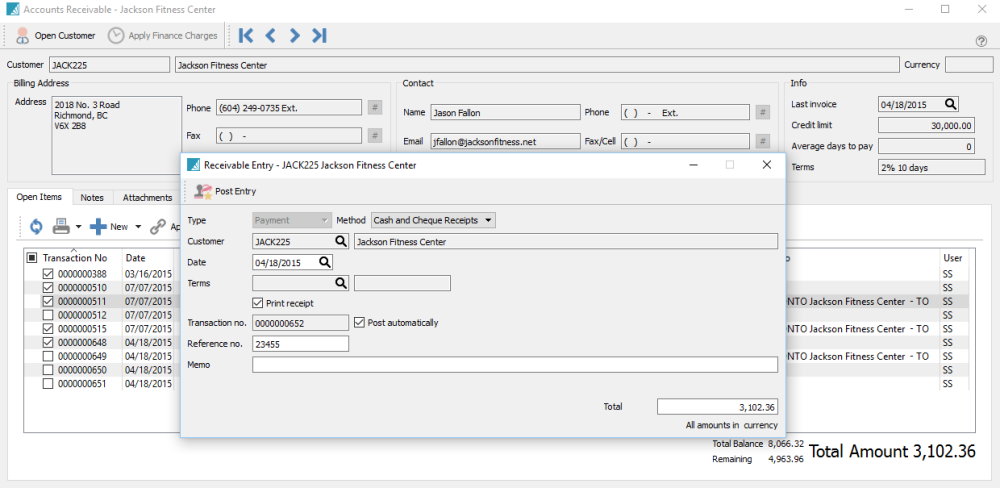Click the Credit limit field 30,000.00

(925, 126)
